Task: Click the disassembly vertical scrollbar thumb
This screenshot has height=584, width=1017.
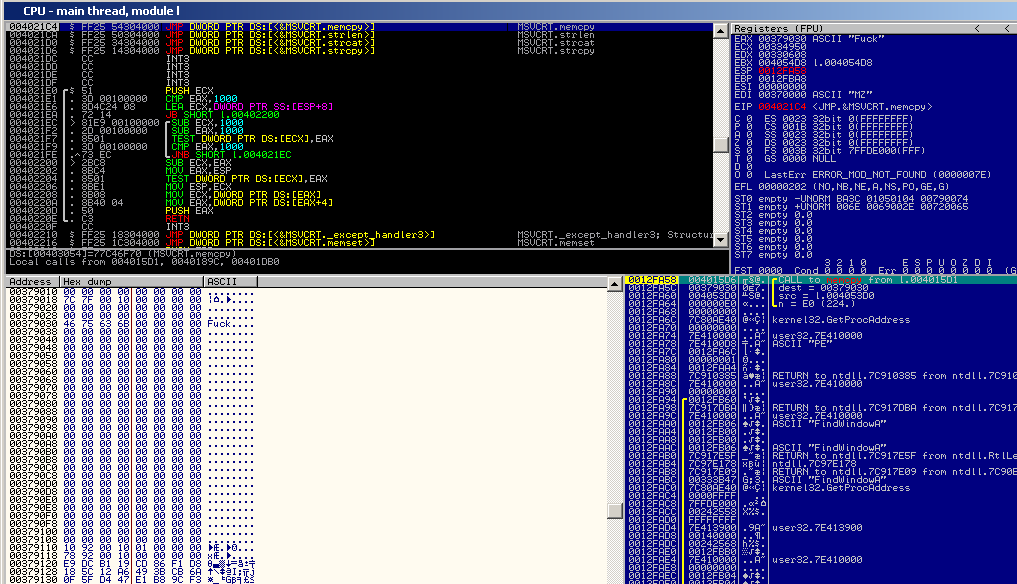Action: click(x=720, y=144)
